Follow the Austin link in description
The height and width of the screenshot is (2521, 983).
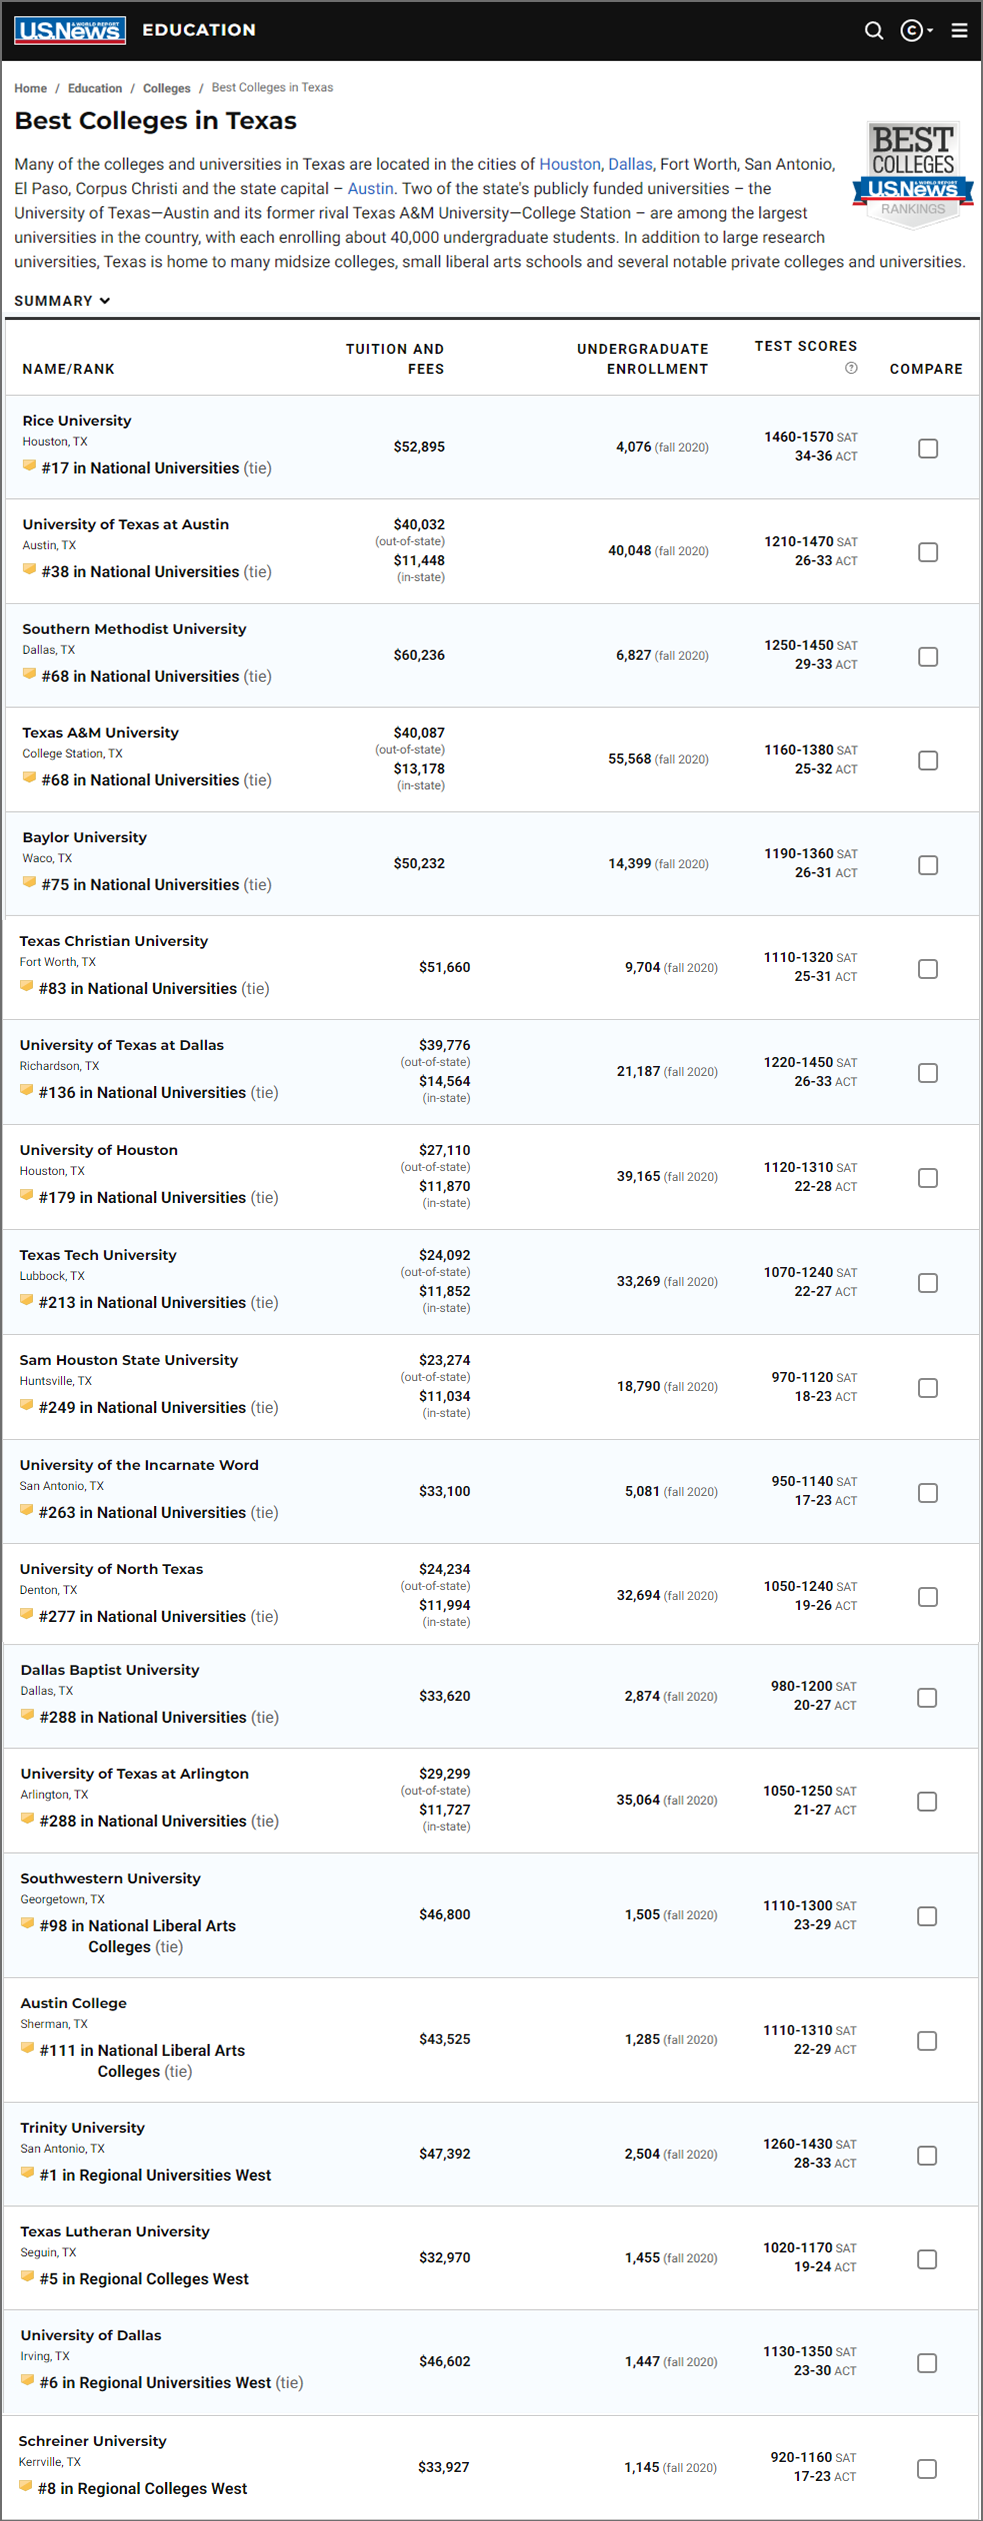(x=370, y=189)
